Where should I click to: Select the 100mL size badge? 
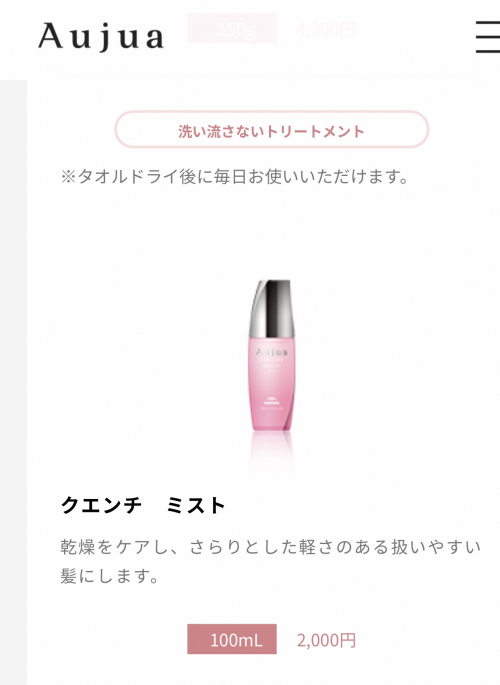[232, 639]
